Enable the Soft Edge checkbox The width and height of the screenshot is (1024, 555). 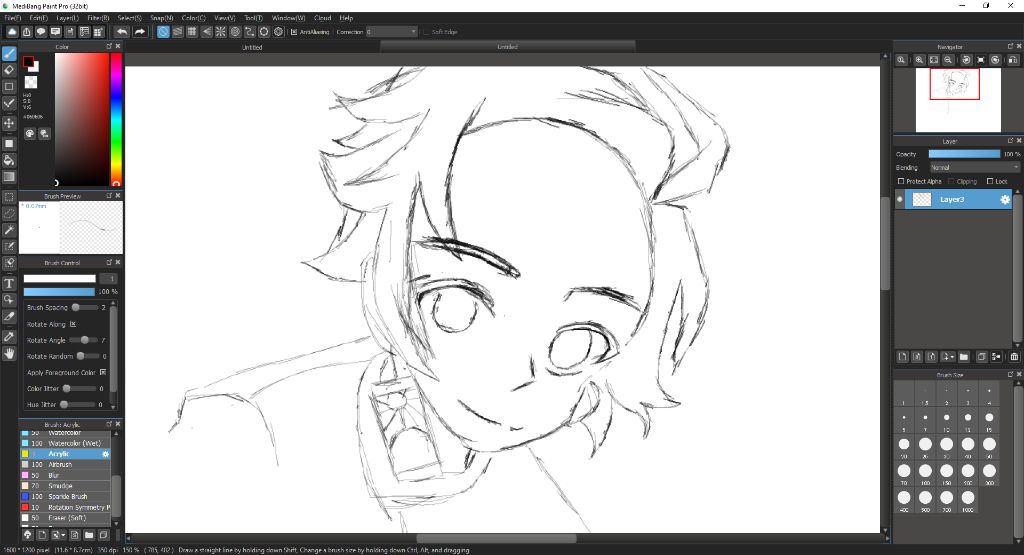tap(426, 32)
